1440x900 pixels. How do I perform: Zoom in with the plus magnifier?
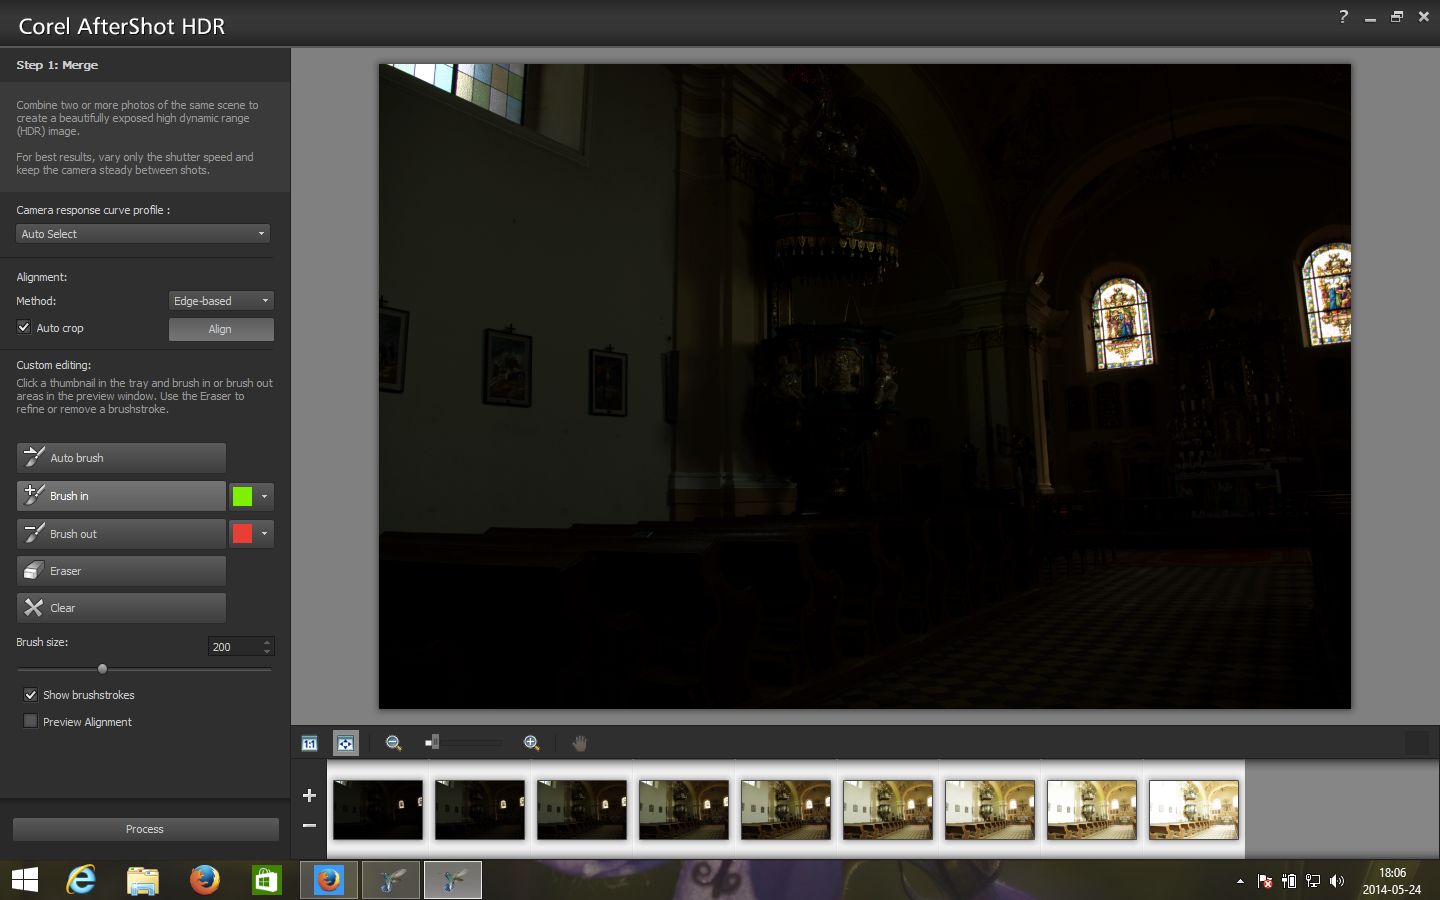point(531,743)
